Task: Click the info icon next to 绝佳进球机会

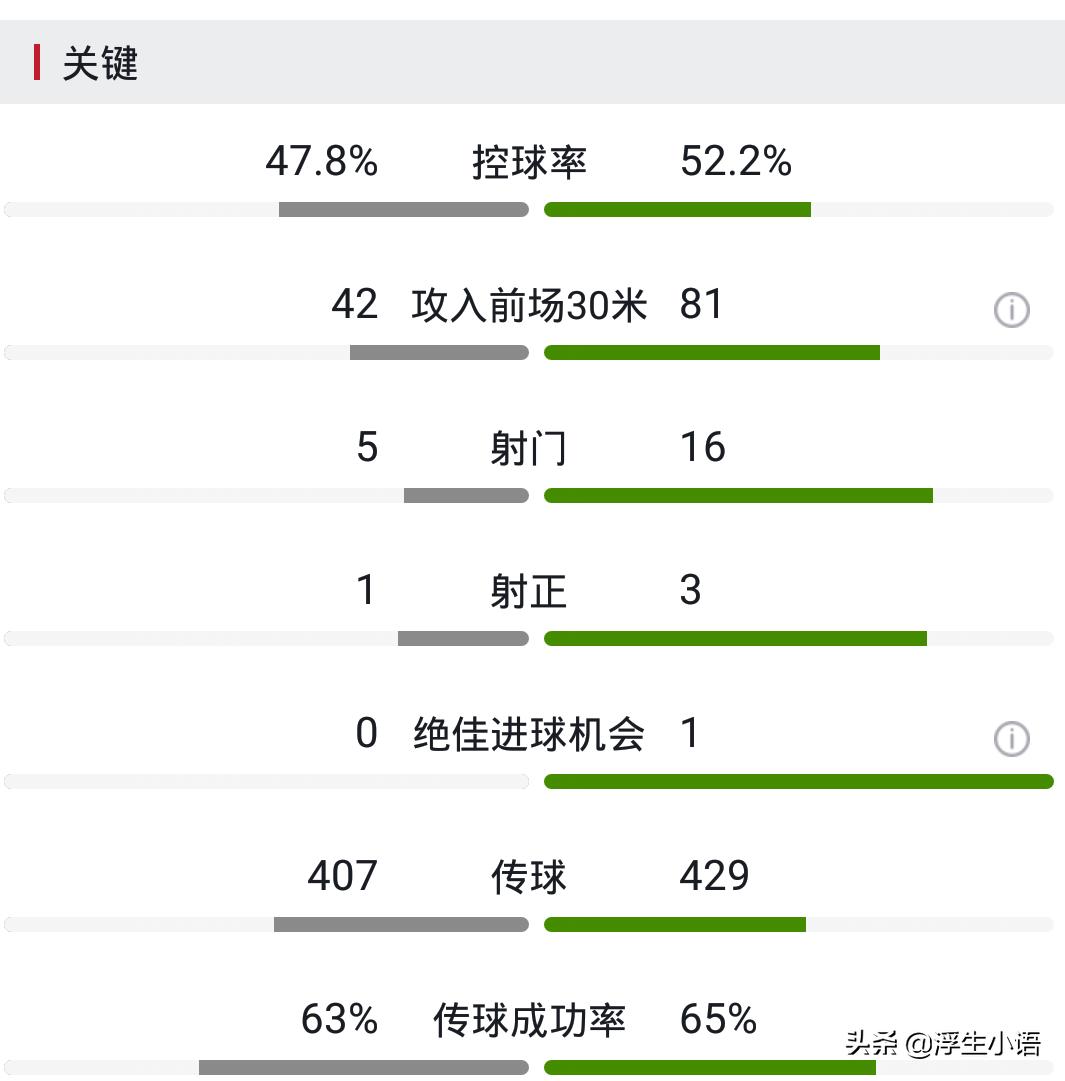Action: click(x=1011, y=740)
